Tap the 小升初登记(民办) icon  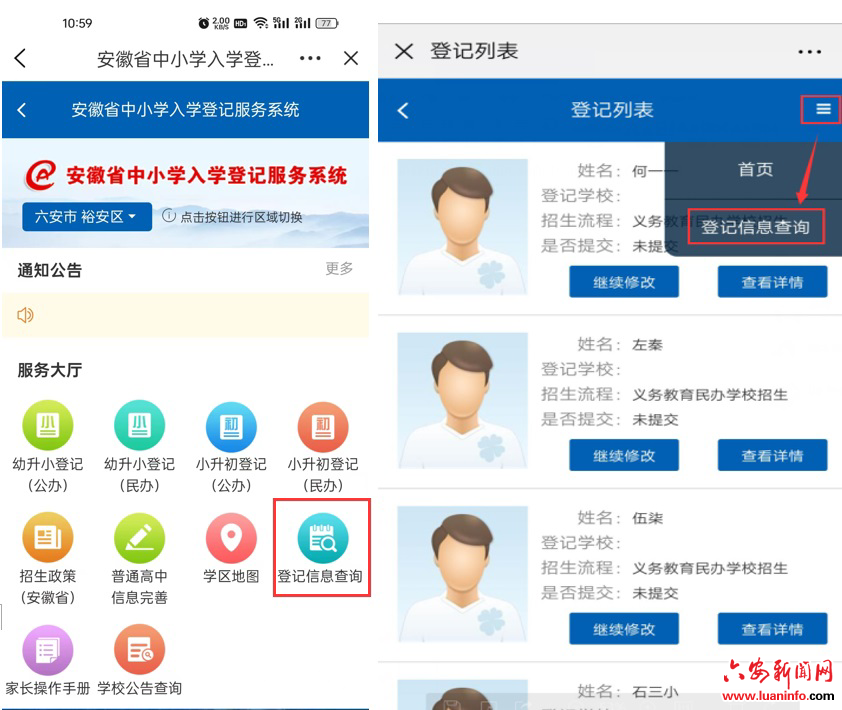pos(322,427)
